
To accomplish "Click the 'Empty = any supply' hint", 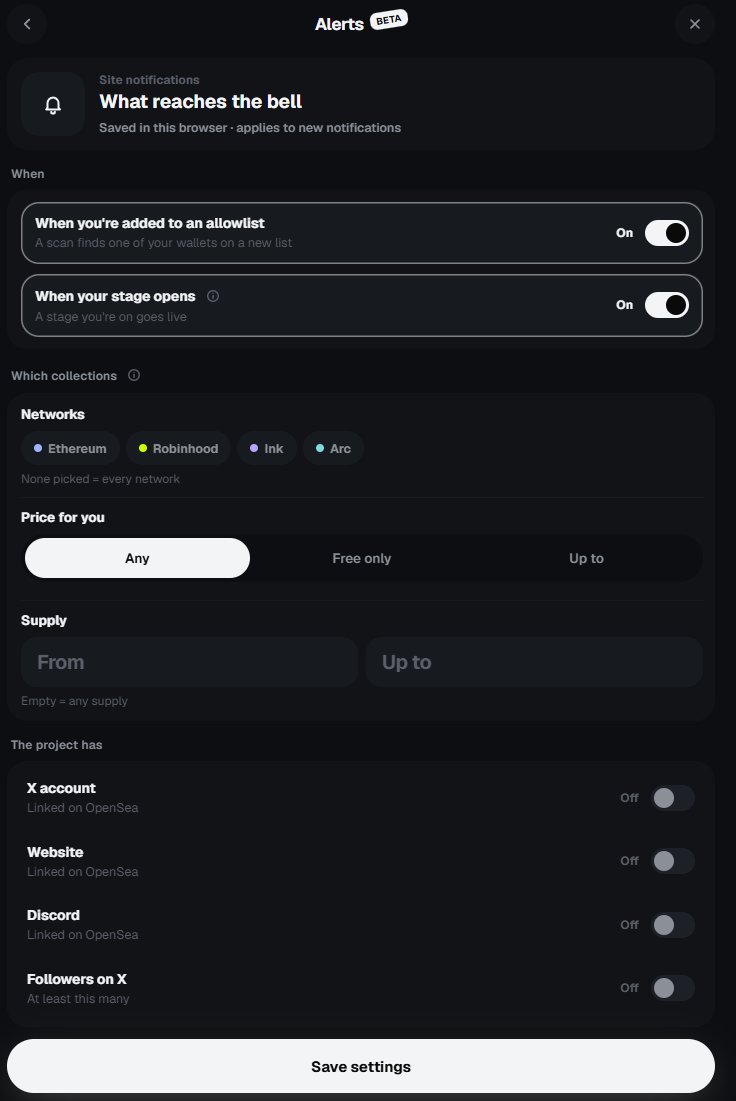I will click(x=74, y=701).
